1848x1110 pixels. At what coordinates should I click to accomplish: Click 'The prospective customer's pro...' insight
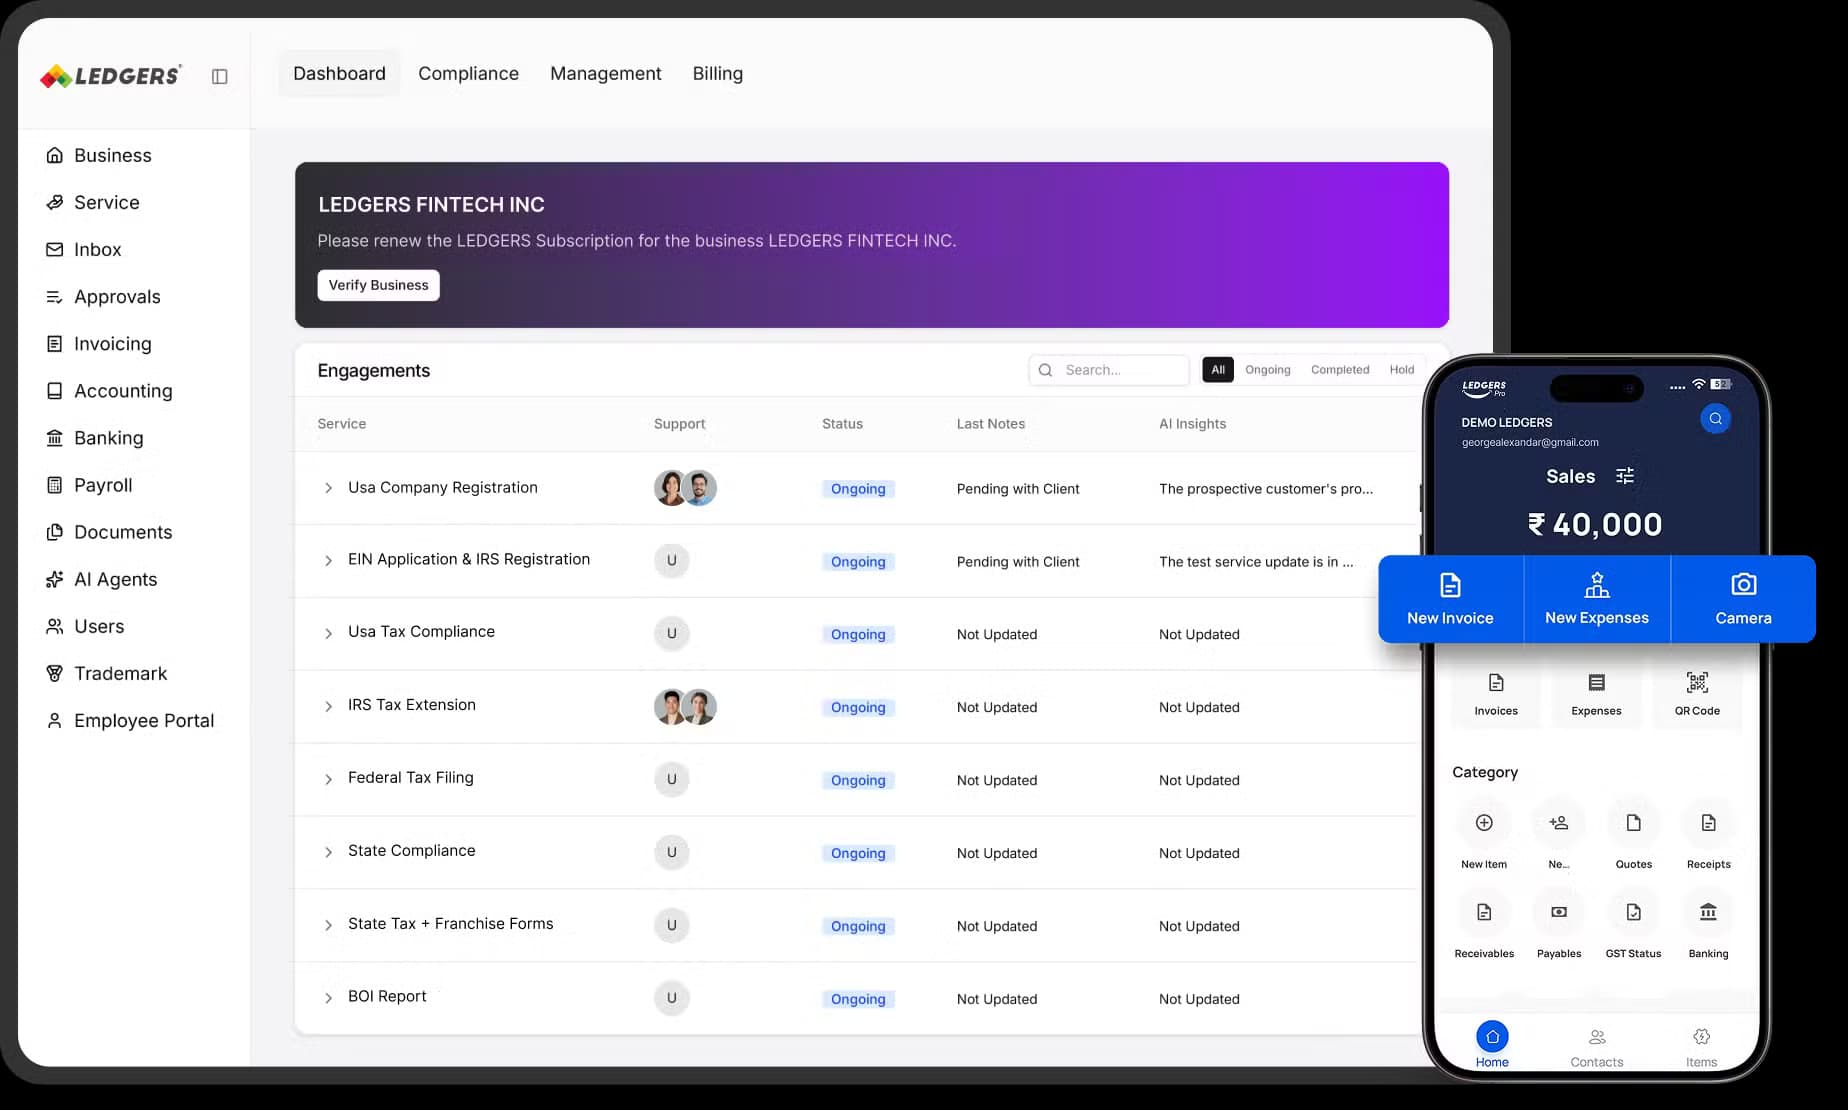1265,489
